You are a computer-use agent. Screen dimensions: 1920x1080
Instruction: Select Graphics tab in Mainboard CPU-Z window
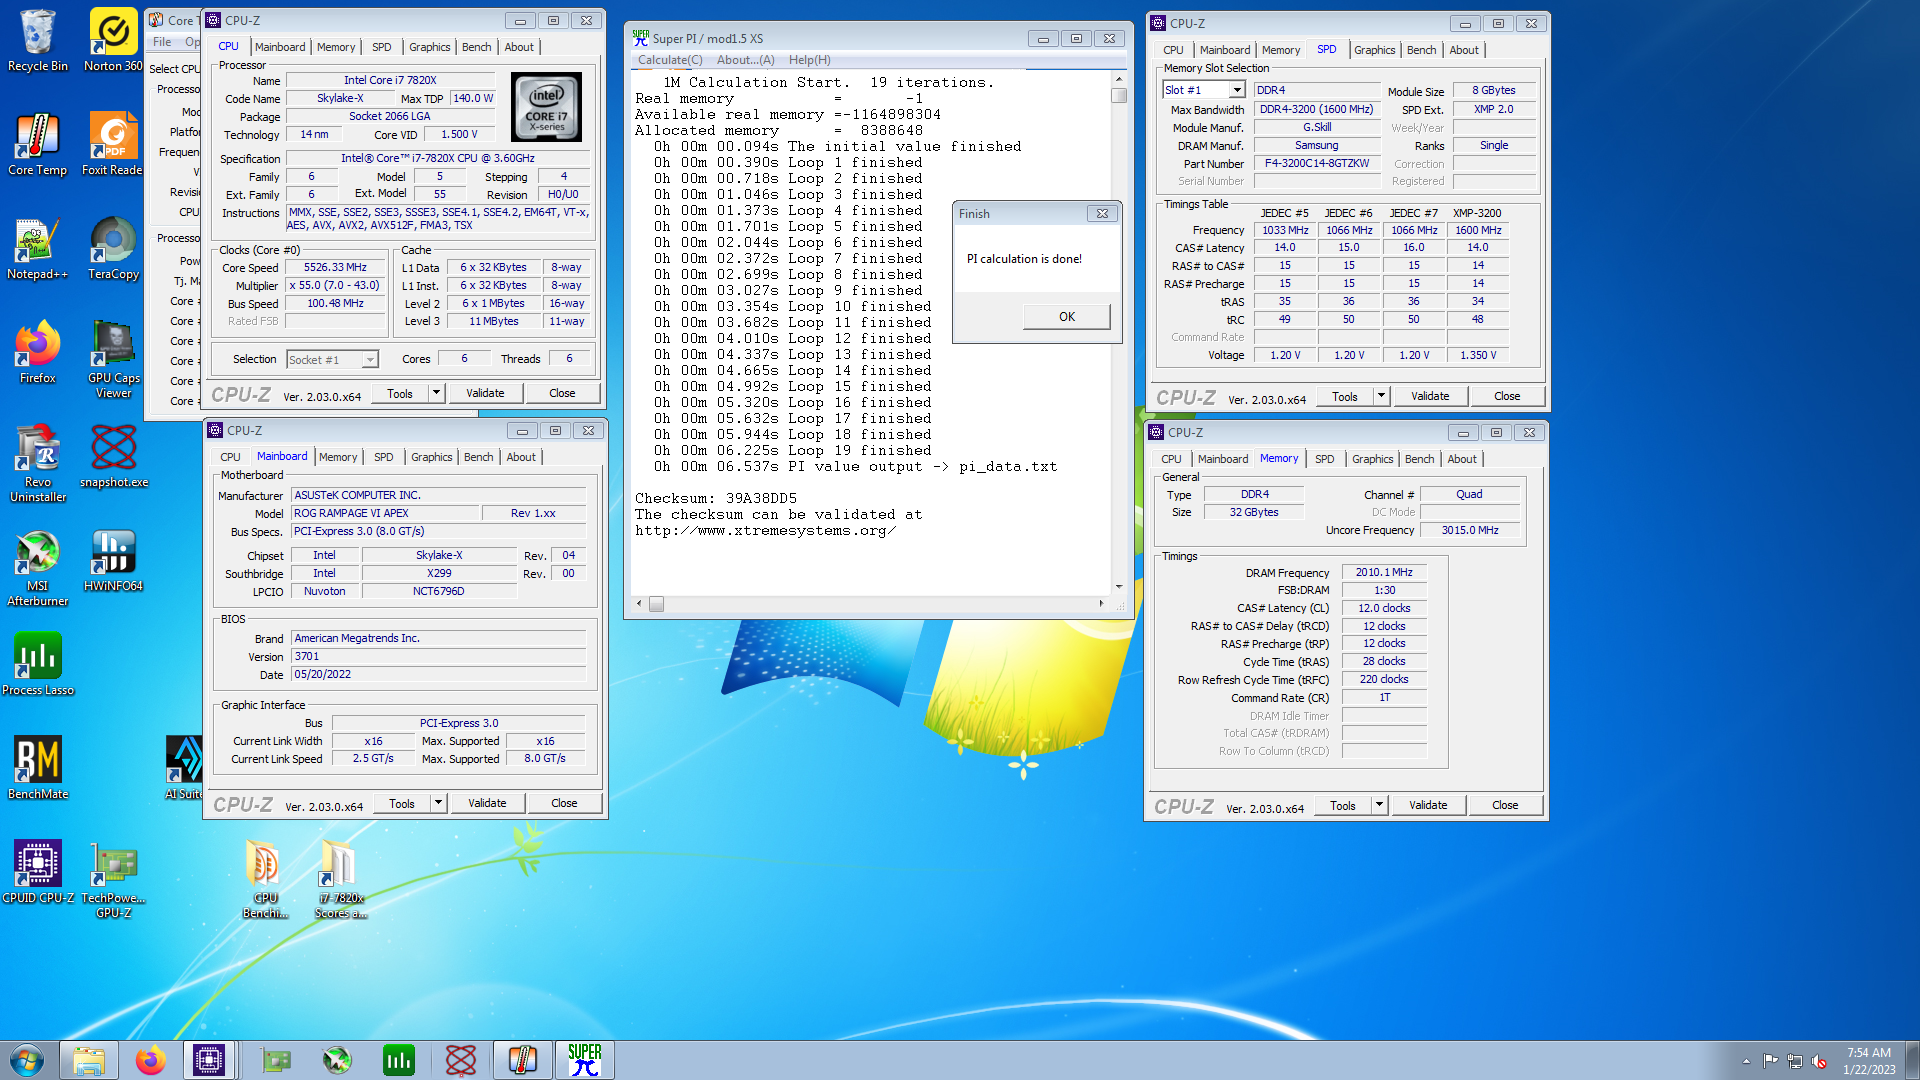click(x=431, y=457)
